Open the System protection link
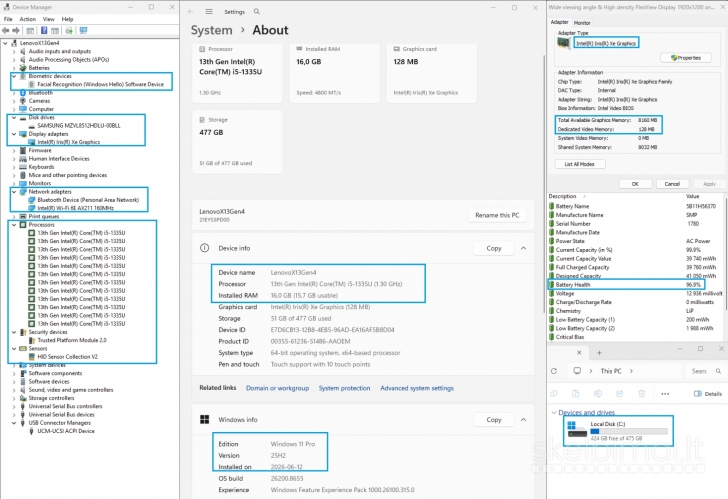 pyautogui.click(x=344, y=388)
